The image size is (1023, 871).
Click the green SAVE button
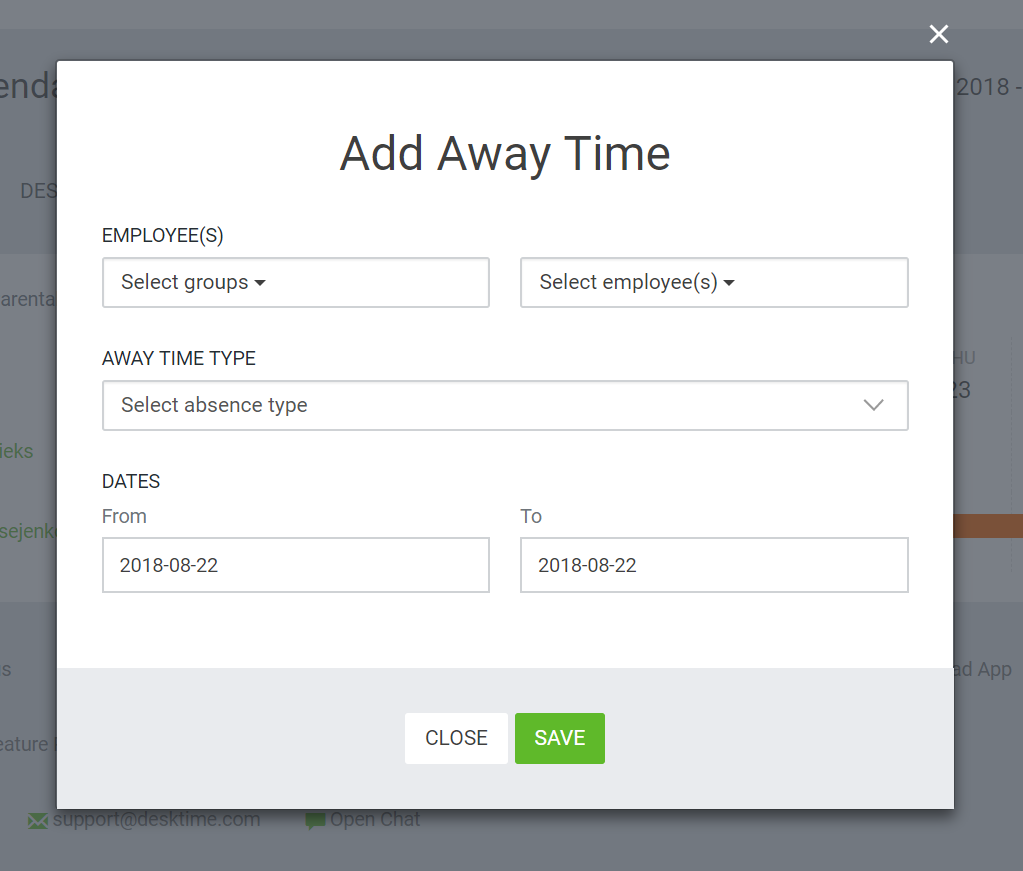(560, 738)
